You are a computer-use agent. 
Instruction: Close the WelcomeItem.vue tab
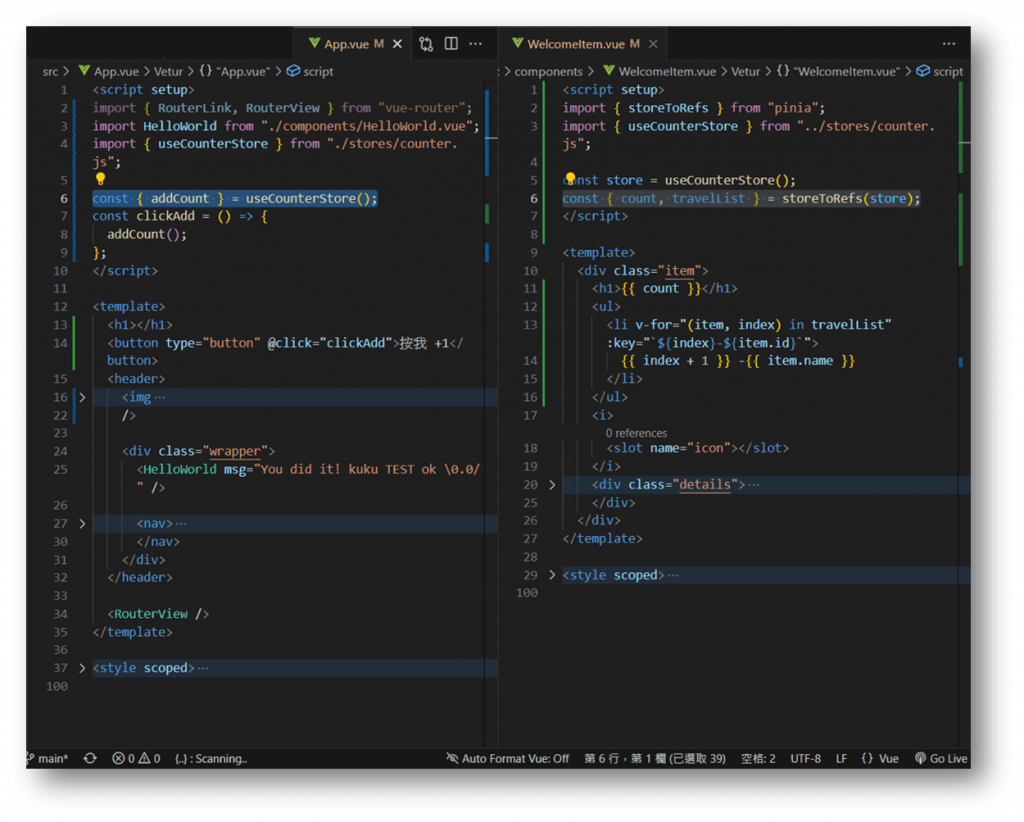[653, 44]
